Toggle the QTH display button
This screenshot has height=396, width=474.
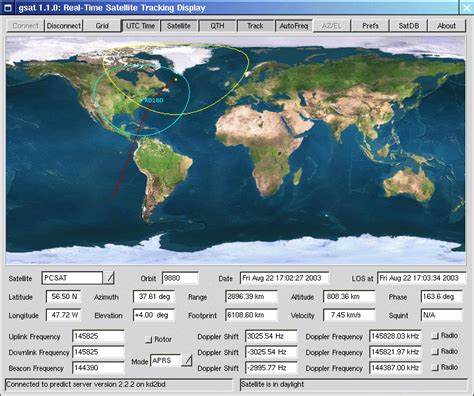click(217, 26)
